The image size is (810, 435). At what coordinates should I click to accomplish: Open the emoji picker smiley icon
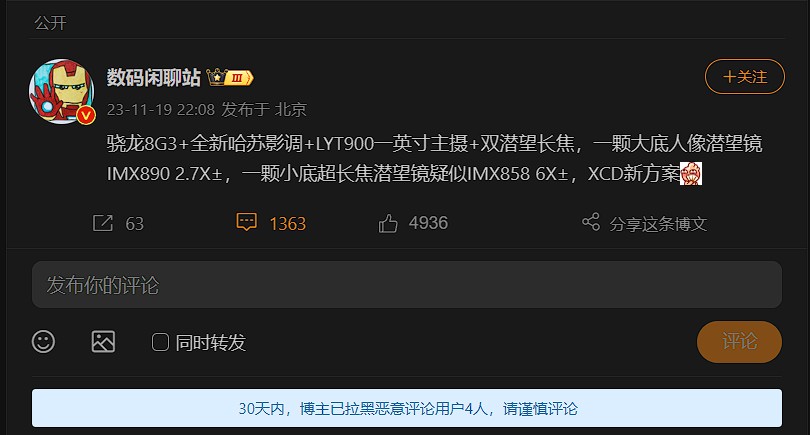(x=43, y=341)
